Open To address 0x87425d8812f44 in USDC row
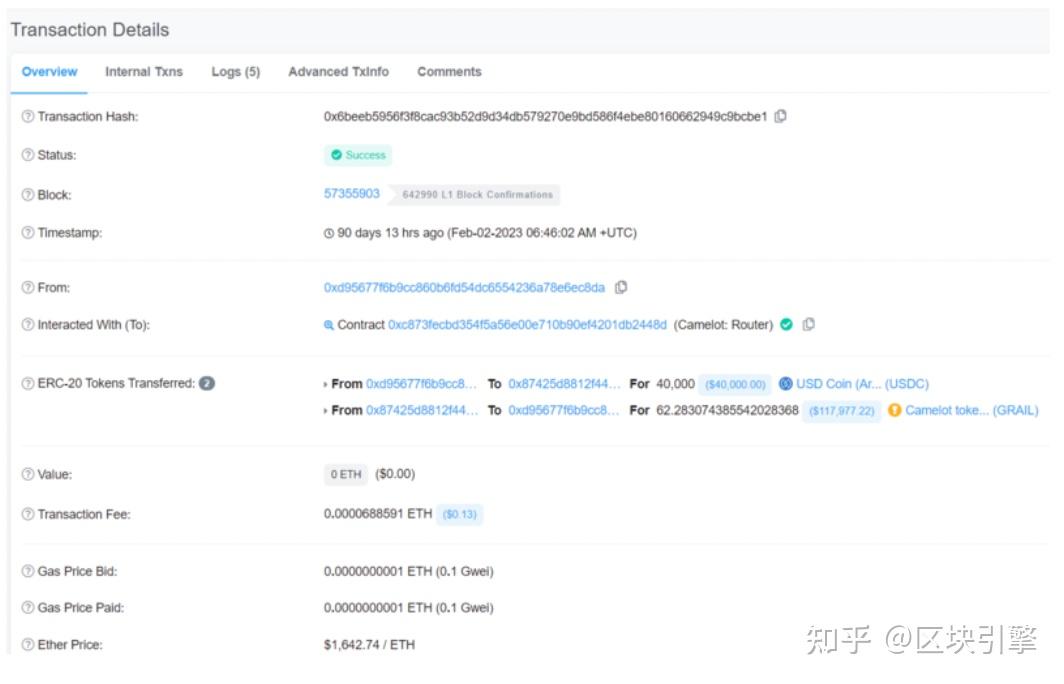The height and width of the screenshot is (684, 1064). [x=565, y=384]
